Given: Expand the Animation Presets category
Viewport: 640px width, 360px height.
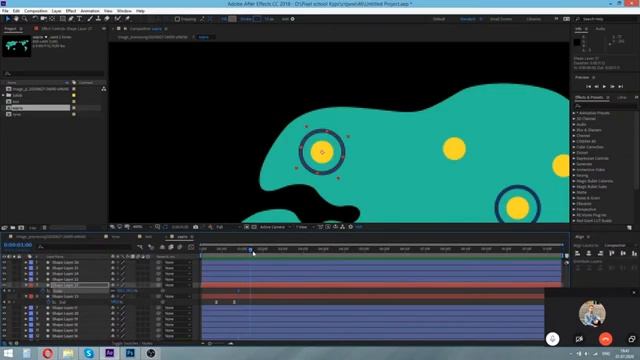Looking at the screenshot, I should tap(574, 113).
